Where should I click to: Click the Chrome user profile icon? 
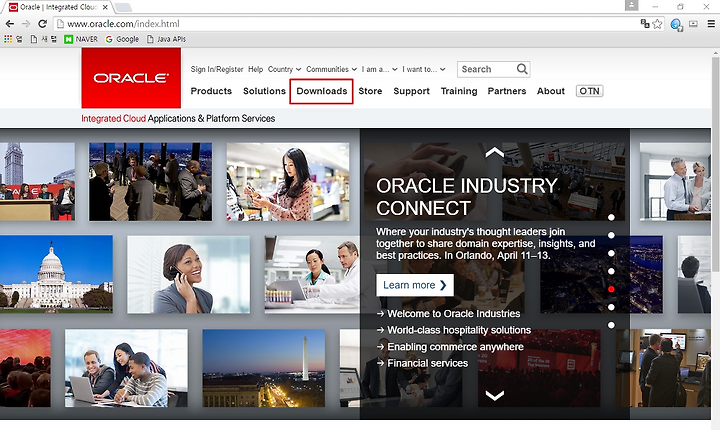(x=631, y=6)
